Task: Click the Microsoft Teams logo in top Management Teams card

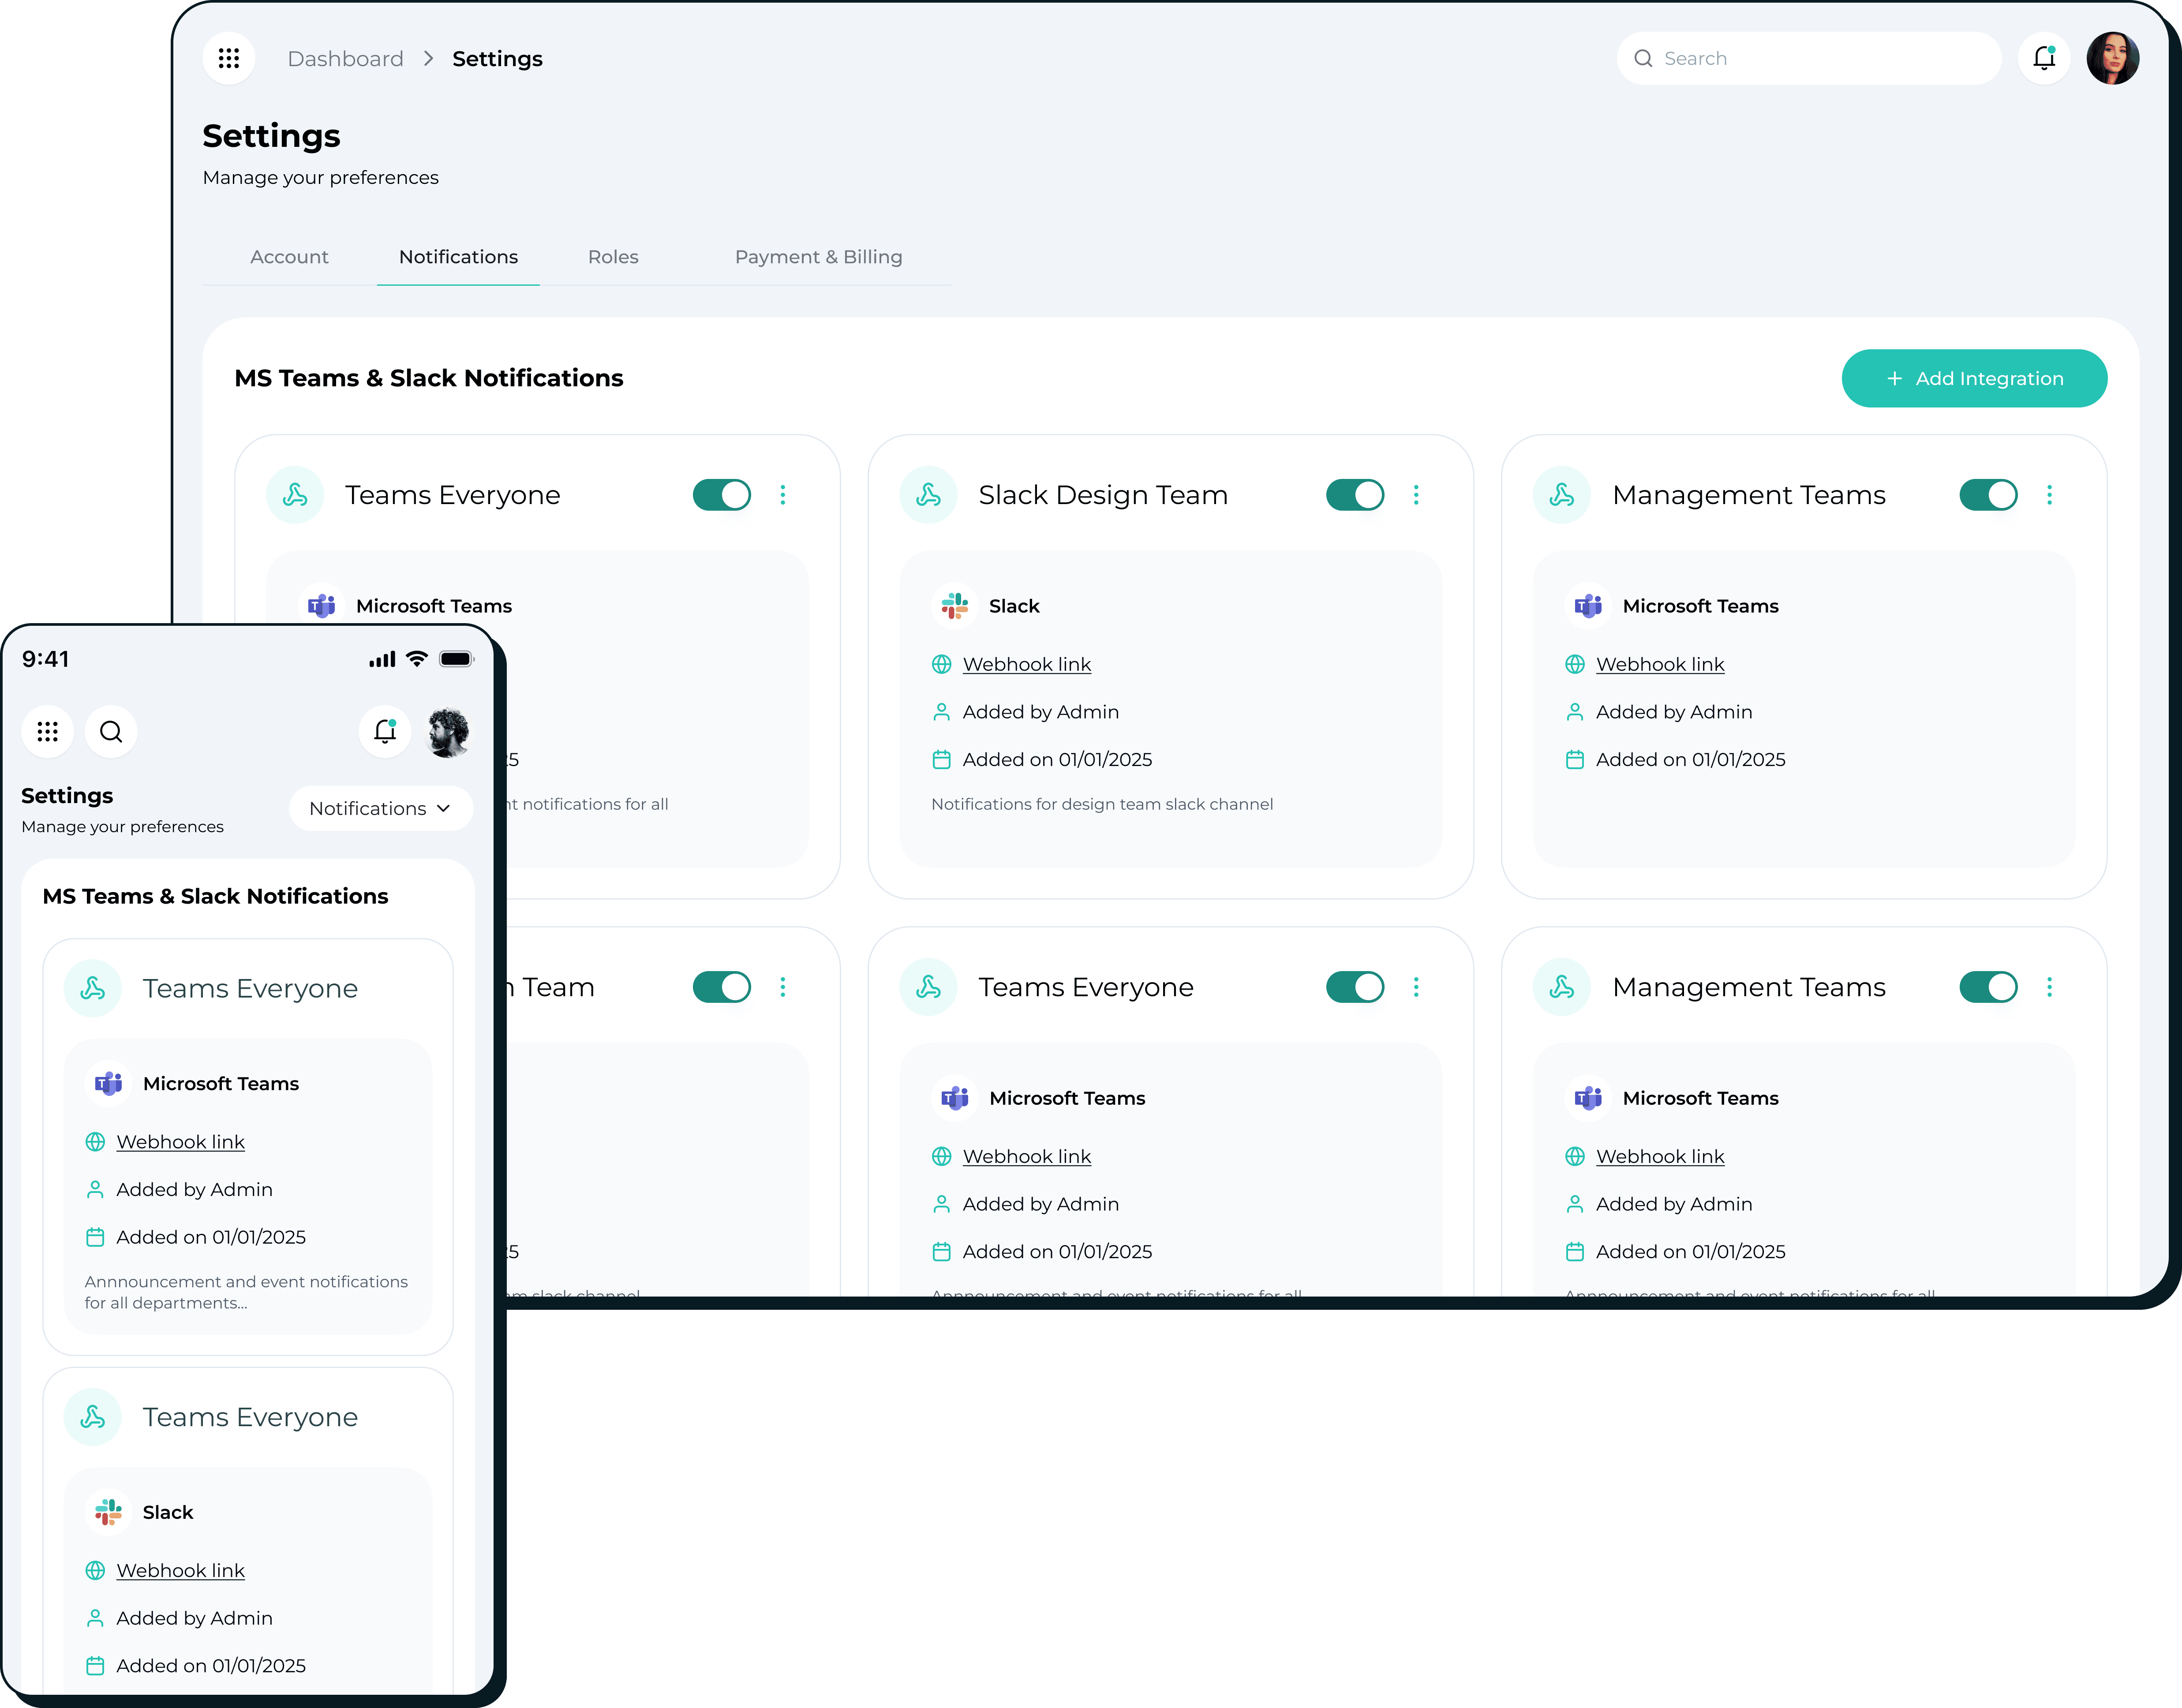Action: click(1587, 606)
